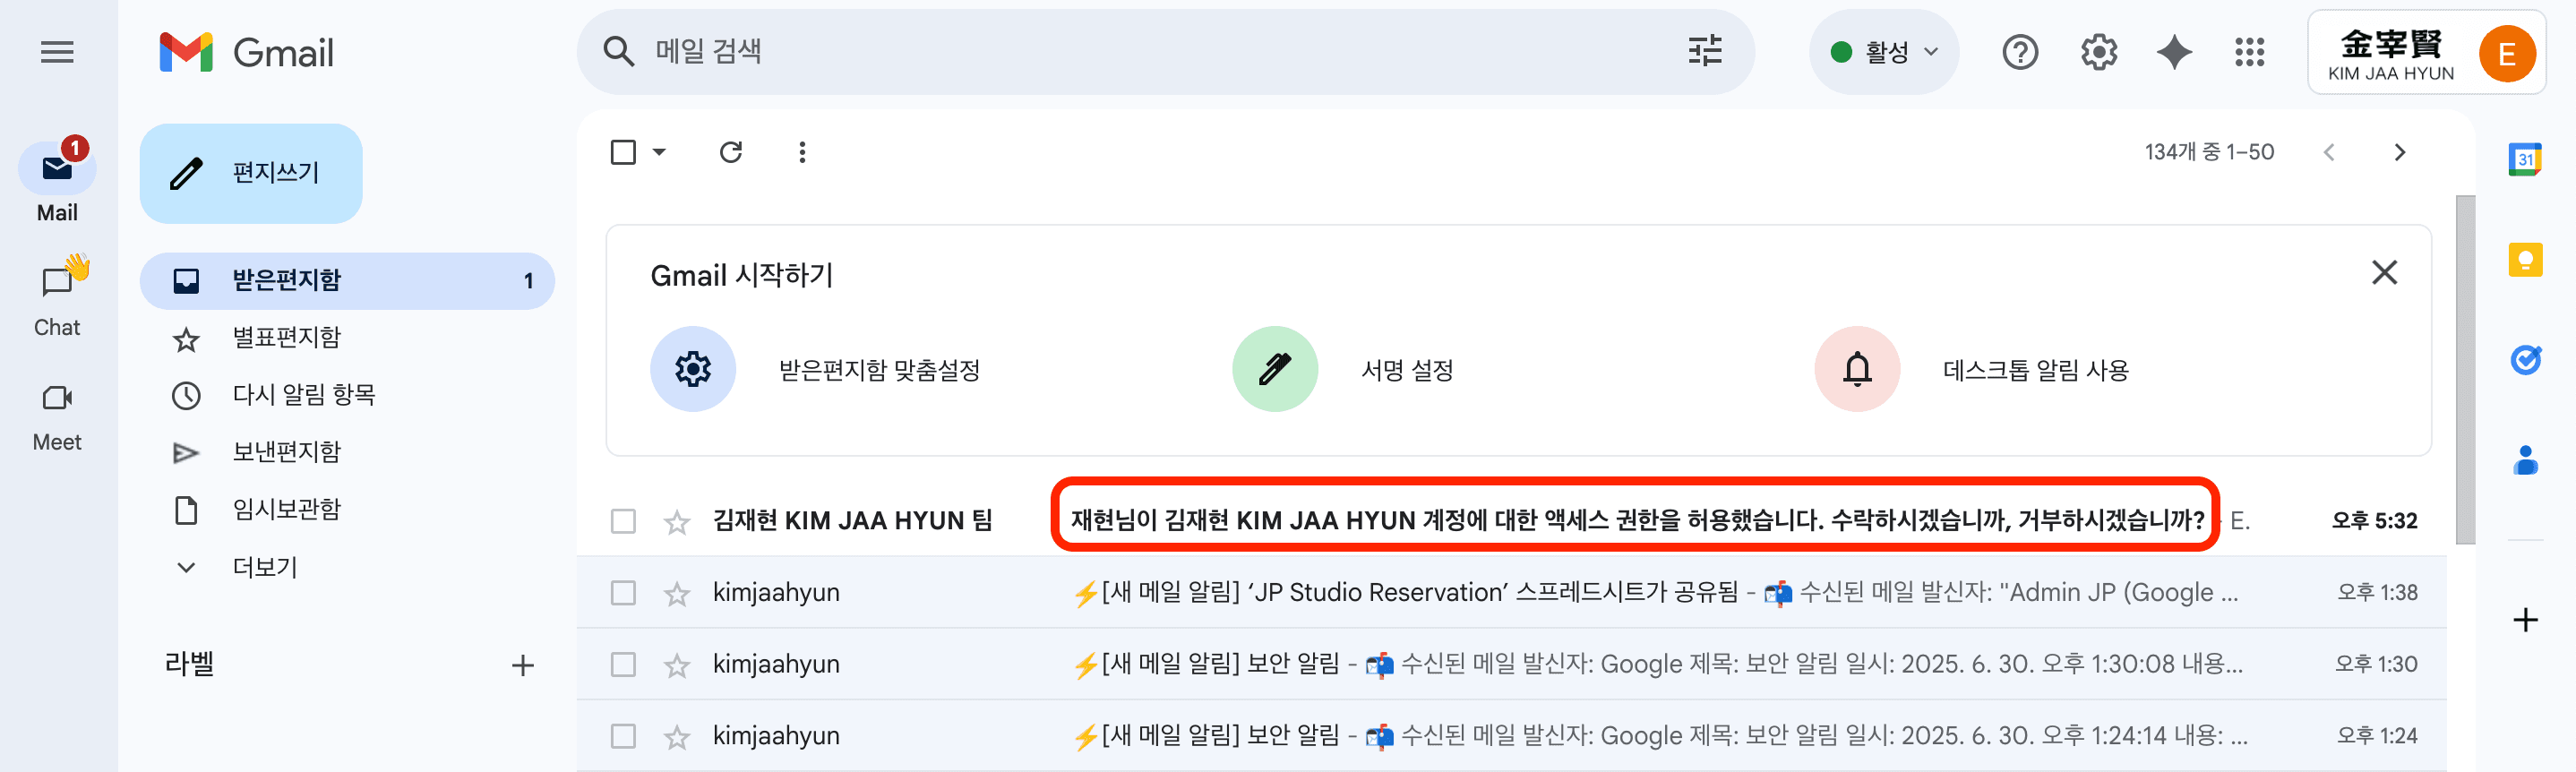Switch to Chat in the left rail
This screenshot has height=772, width=2576.
pos(57,295)
